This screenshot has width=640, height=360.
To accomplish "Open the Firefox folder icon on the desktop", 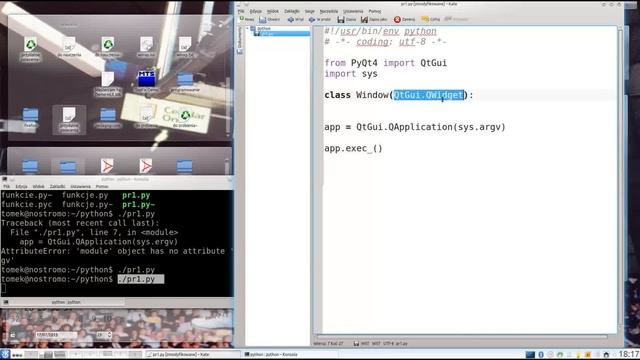I will coord(30,118).
